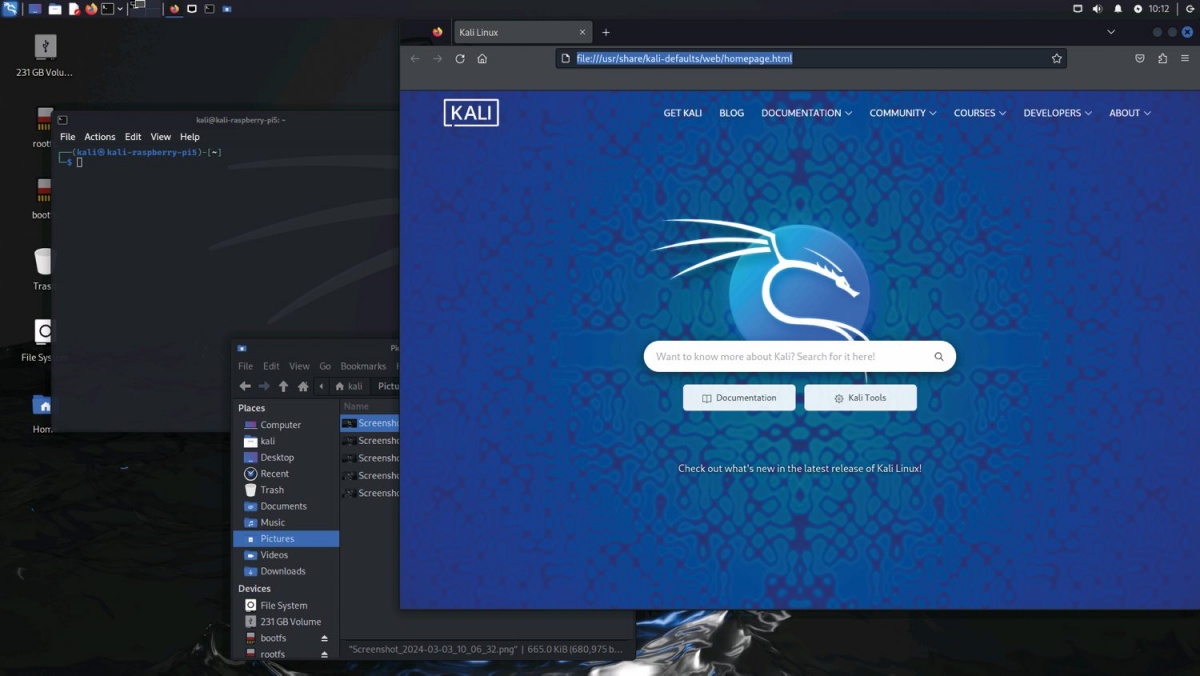Screen dimensions: 1200x676
Task: Click the Kali Tools button
Action: [x=860, y=398]
